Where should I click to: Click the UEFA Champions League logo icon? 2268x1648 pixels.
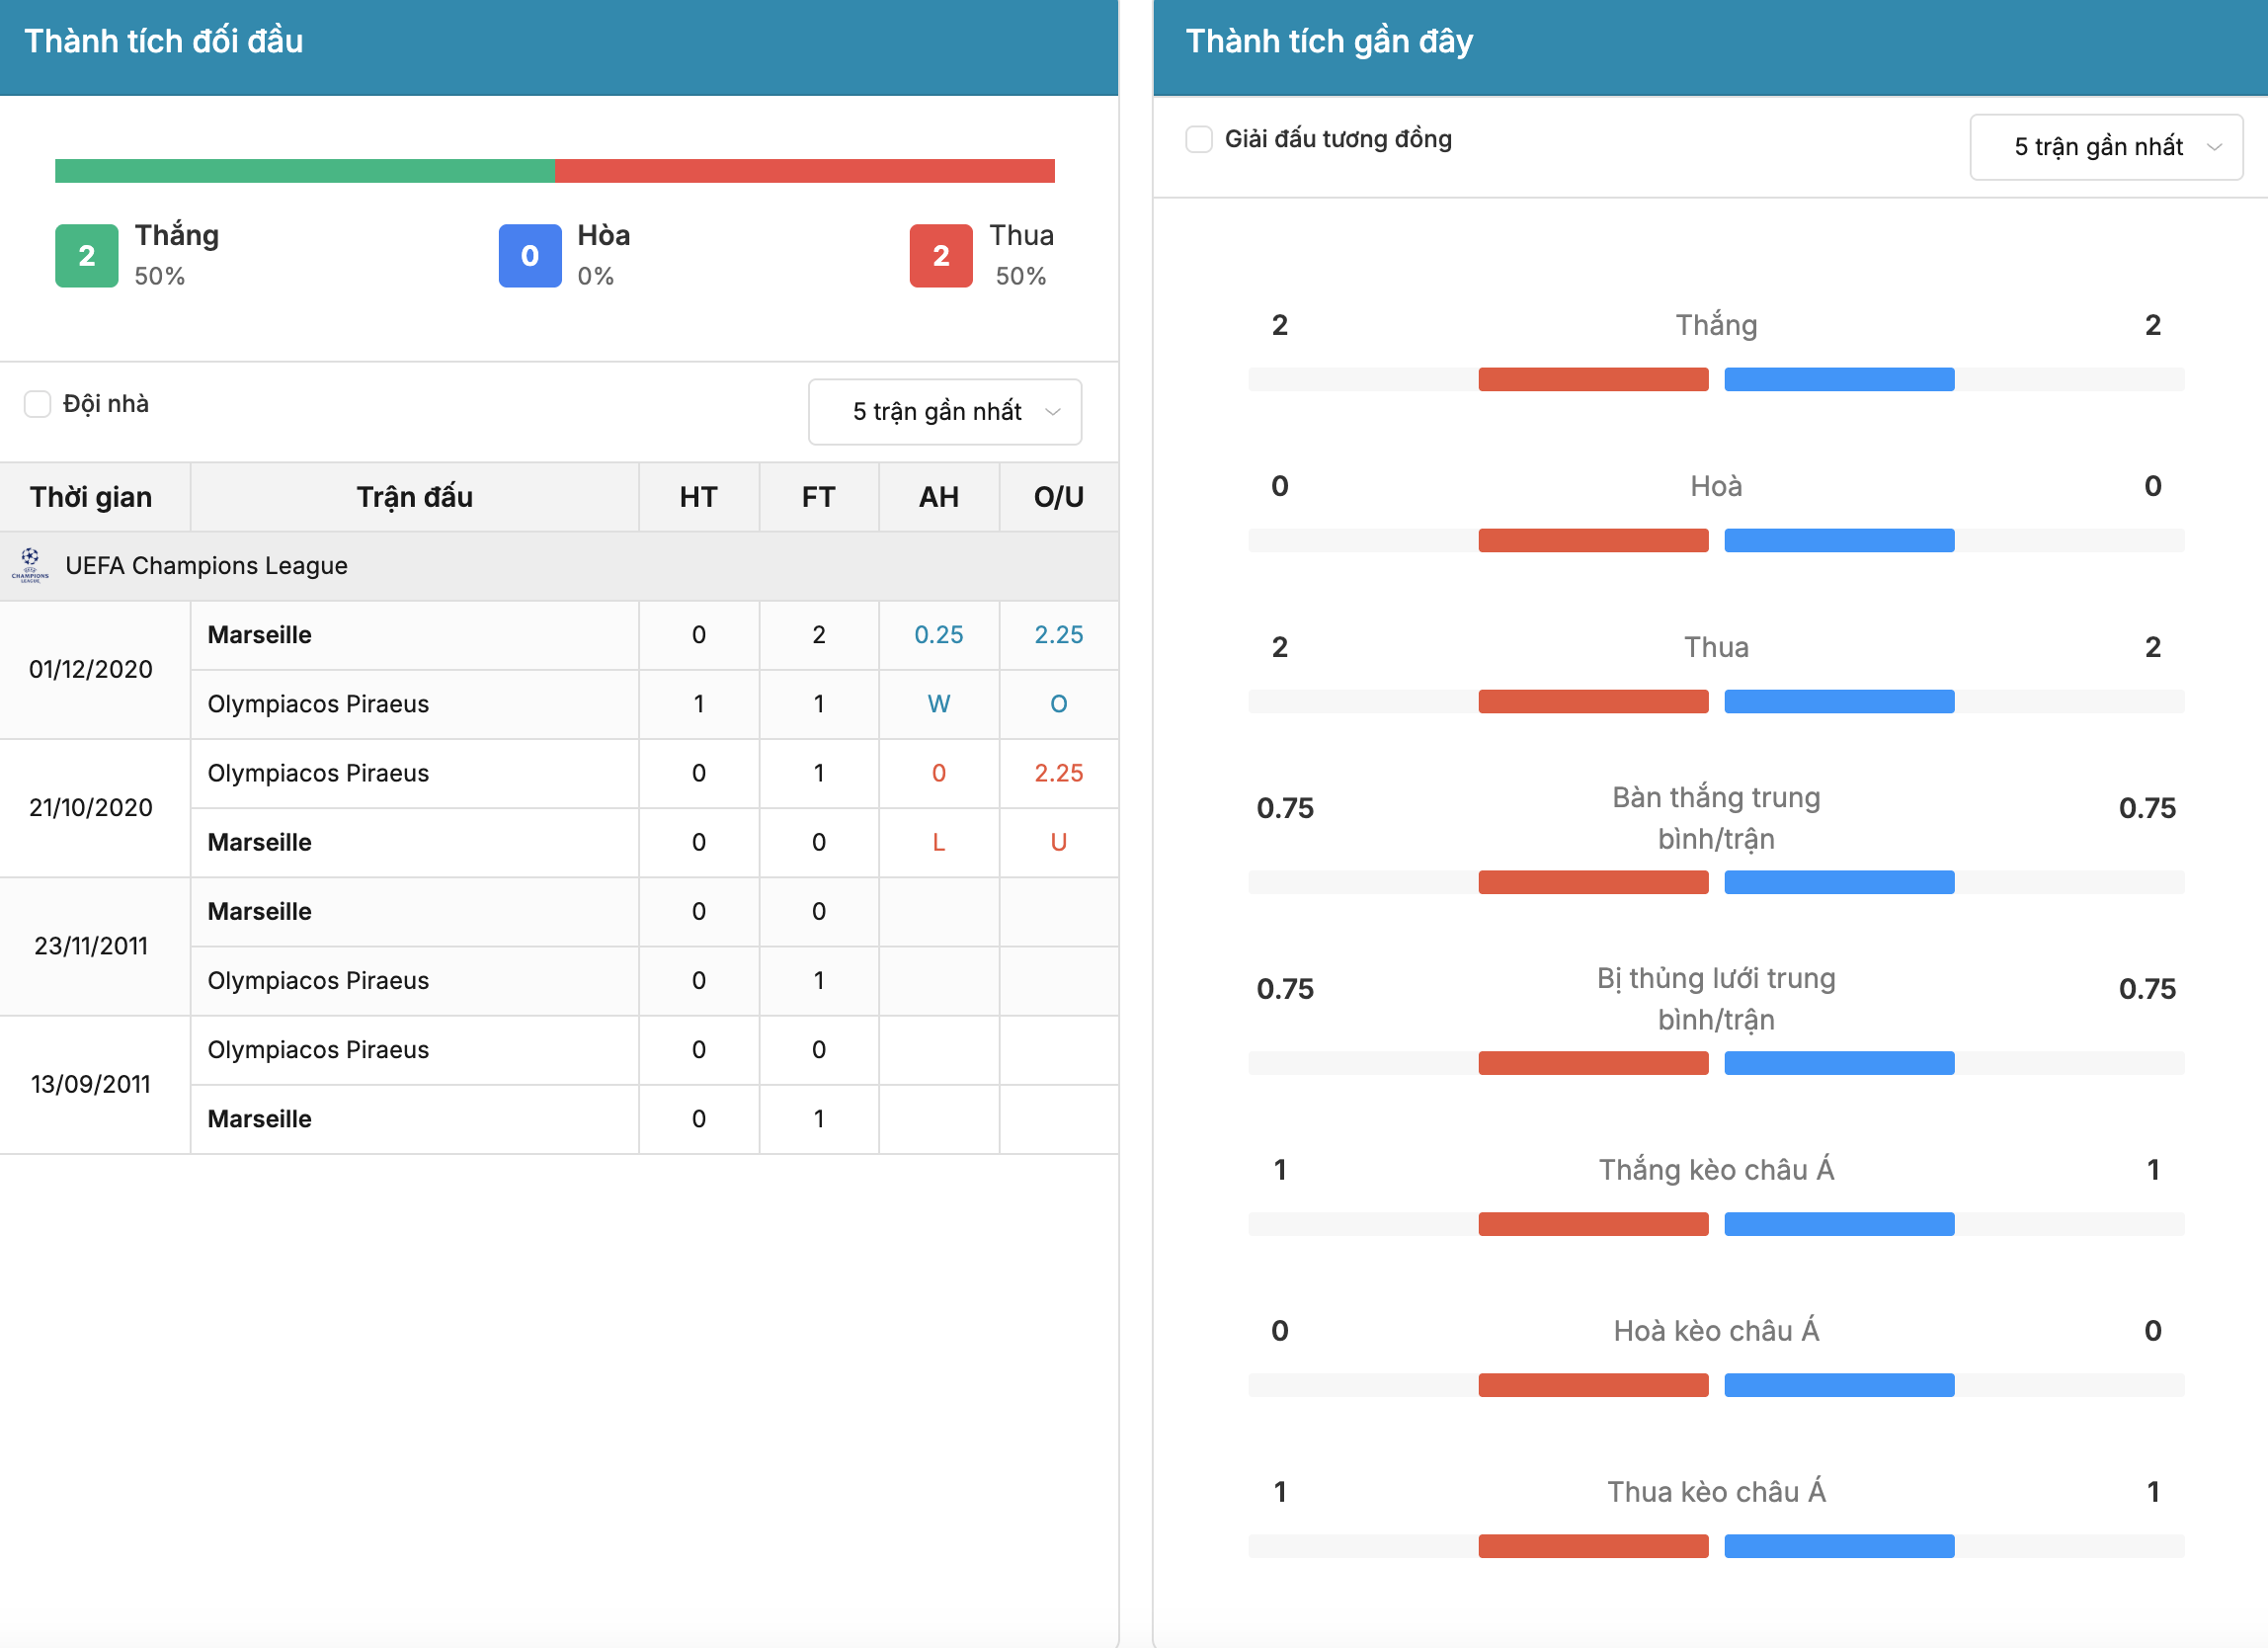point(30,565)
